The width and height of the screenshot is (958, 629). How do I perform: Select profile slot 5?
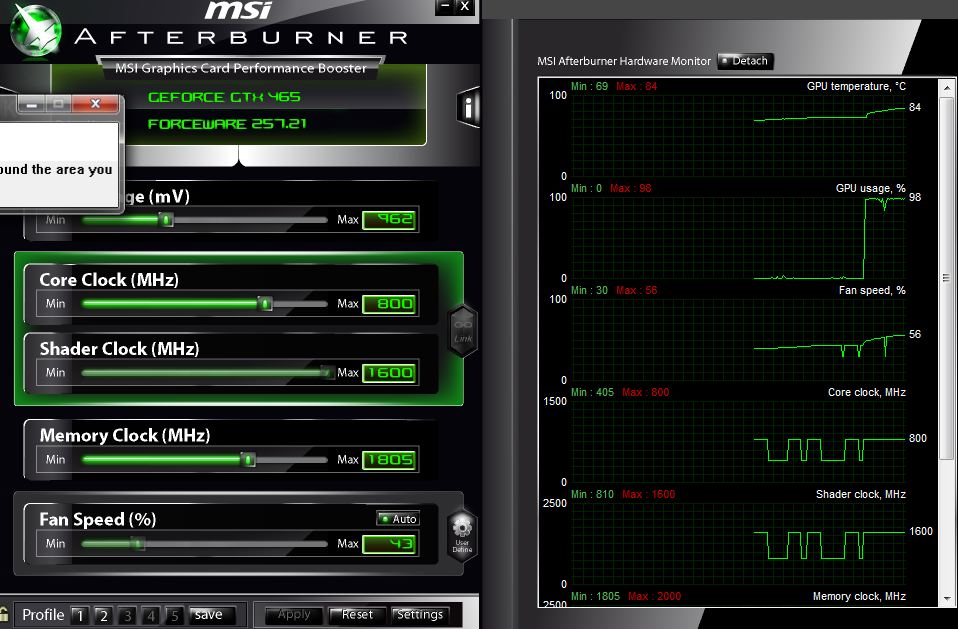174,615
